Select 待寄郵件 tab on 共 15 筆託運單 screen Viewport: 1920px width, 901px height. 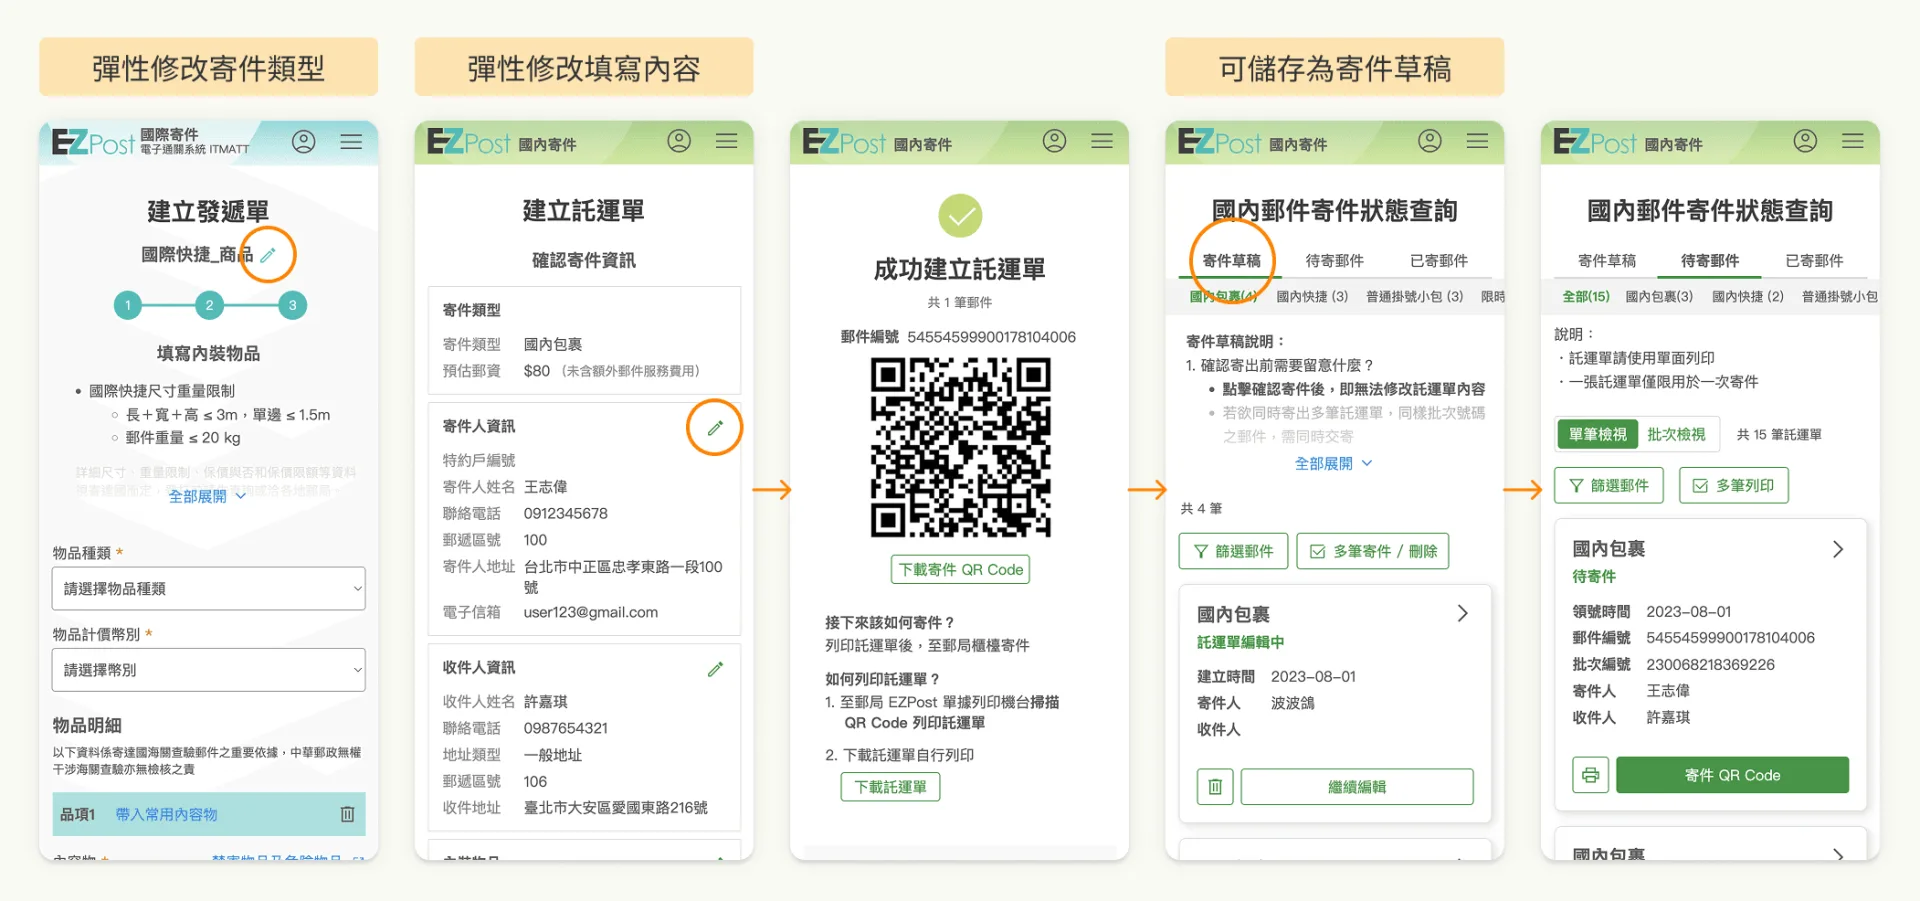[x=1710, y=261]
